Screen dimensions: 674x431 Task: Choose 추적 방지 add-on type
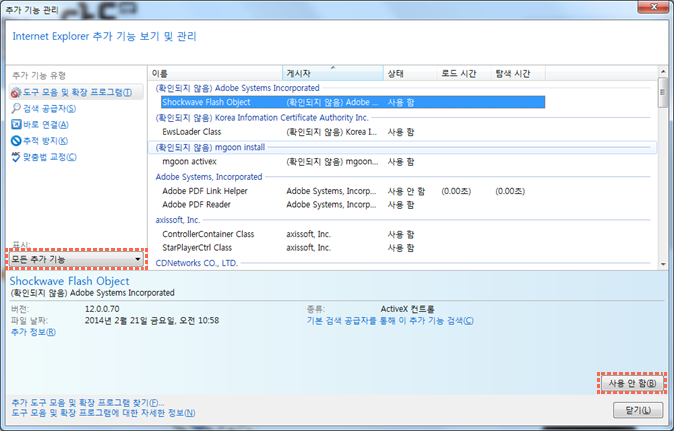tap(45, 141)
